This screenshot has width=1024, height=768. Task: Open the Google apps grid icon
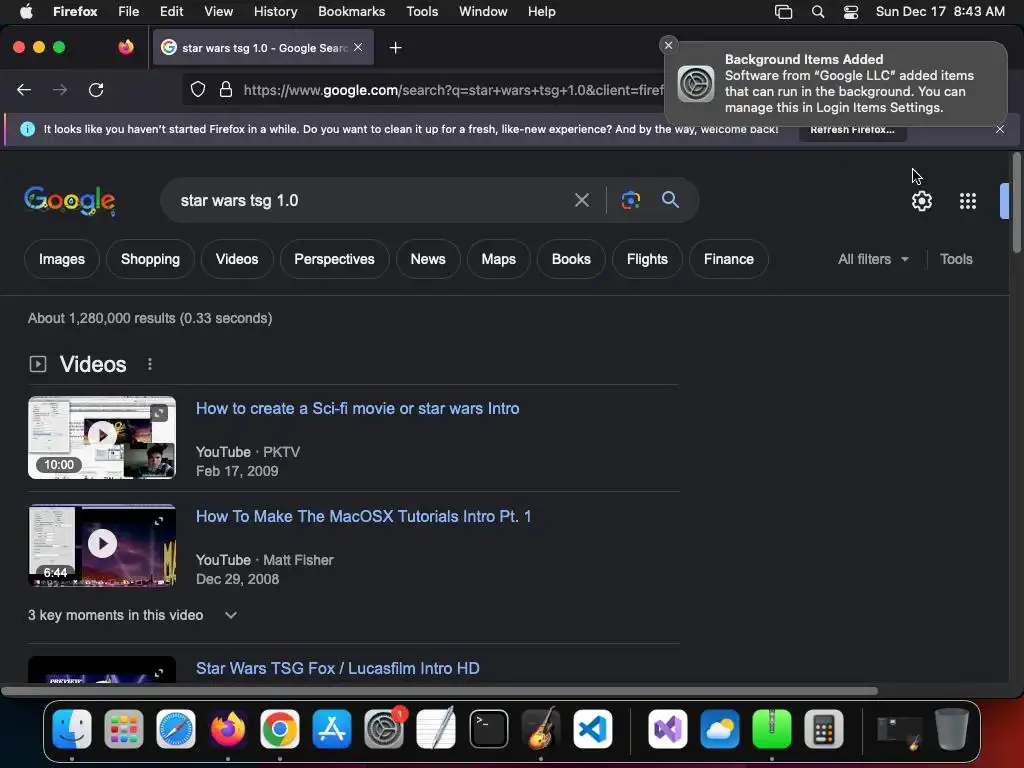[x=968, y=201]
